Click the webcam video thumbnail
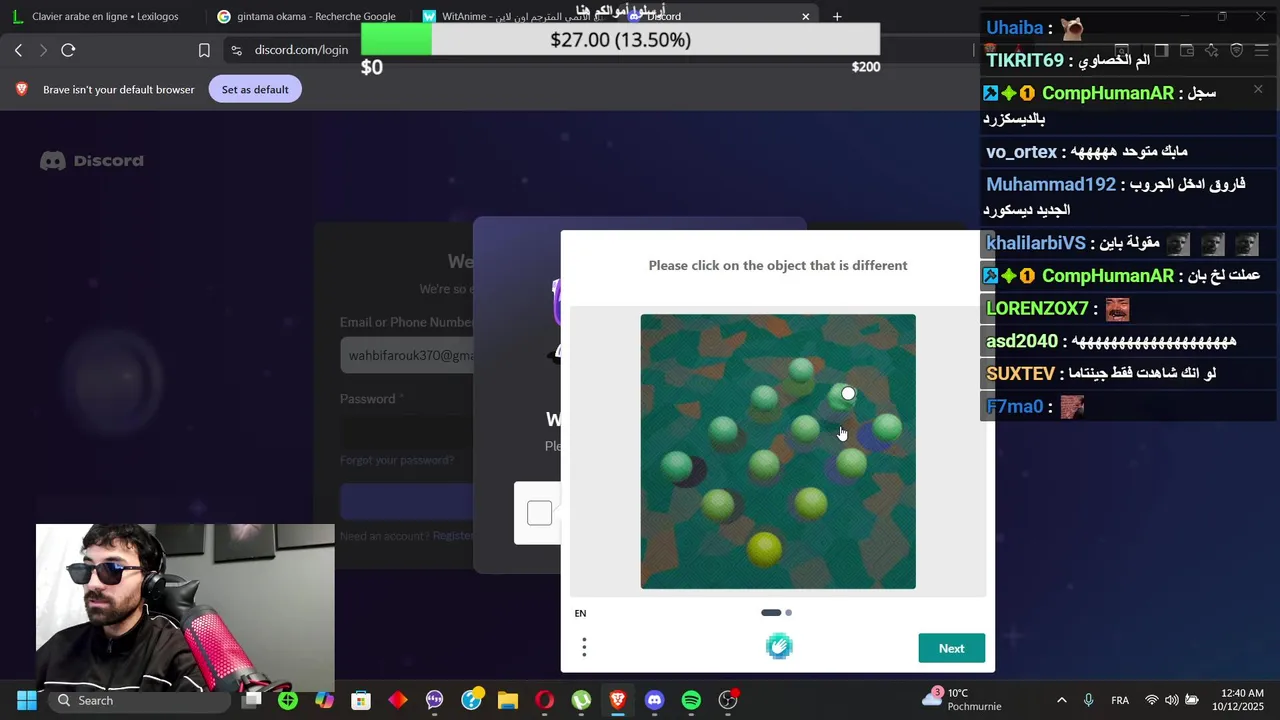The height and width of the screenshot is (720, 1280). pyautogui.click(x=185, y=608)
